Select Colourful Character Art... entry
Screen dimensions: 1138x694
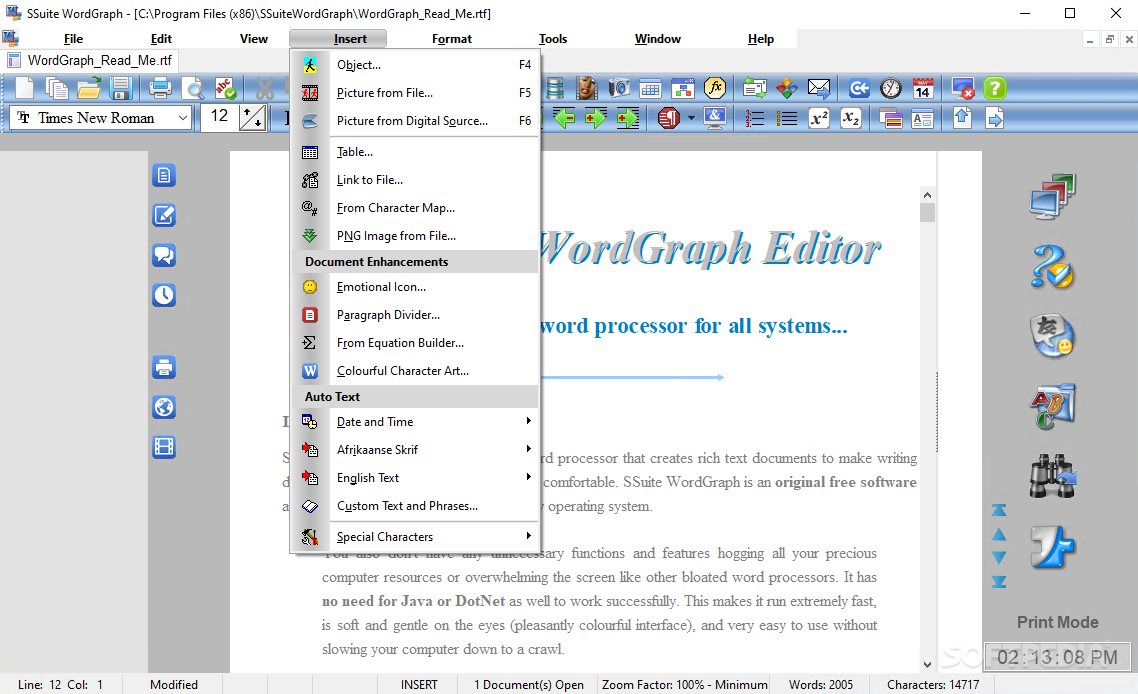(415, 370)
